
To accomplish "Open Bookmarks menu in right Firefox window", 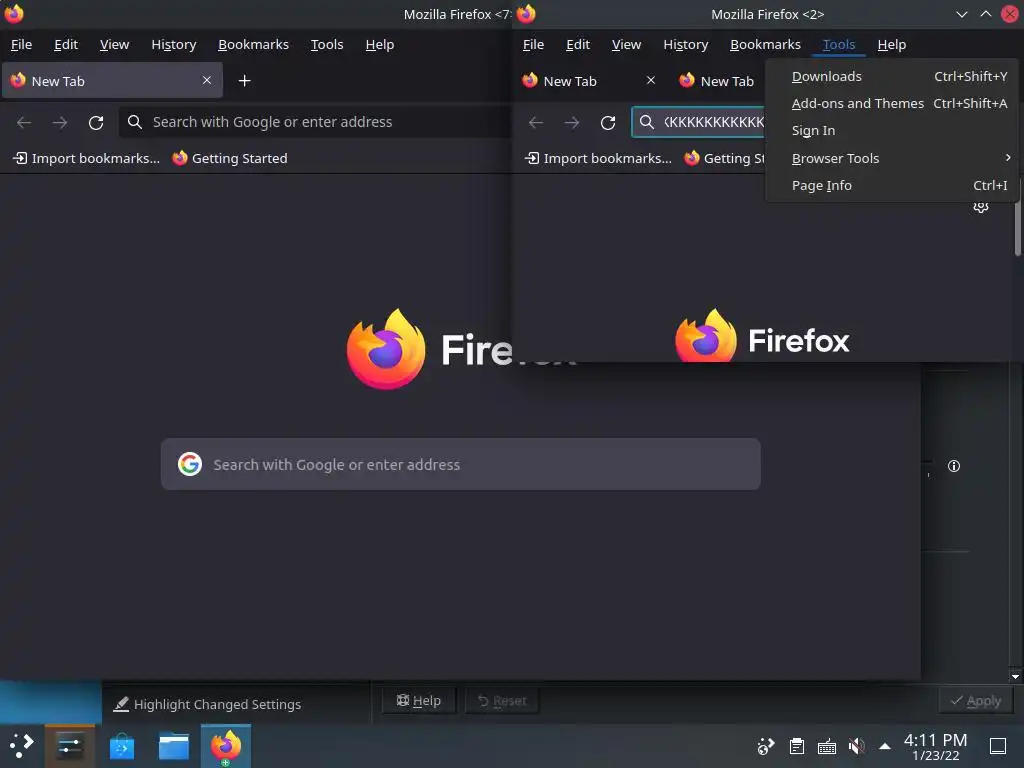I will (x=765, y=44).
